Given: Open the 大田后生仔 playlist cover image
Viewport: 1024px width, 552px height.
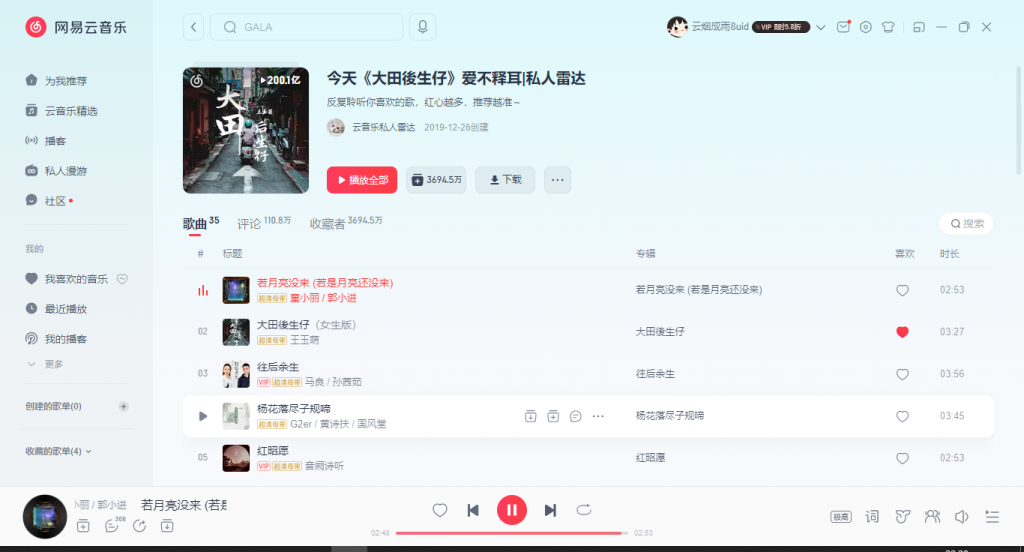Looking at the screenshot, I should (x=246, y=131).
